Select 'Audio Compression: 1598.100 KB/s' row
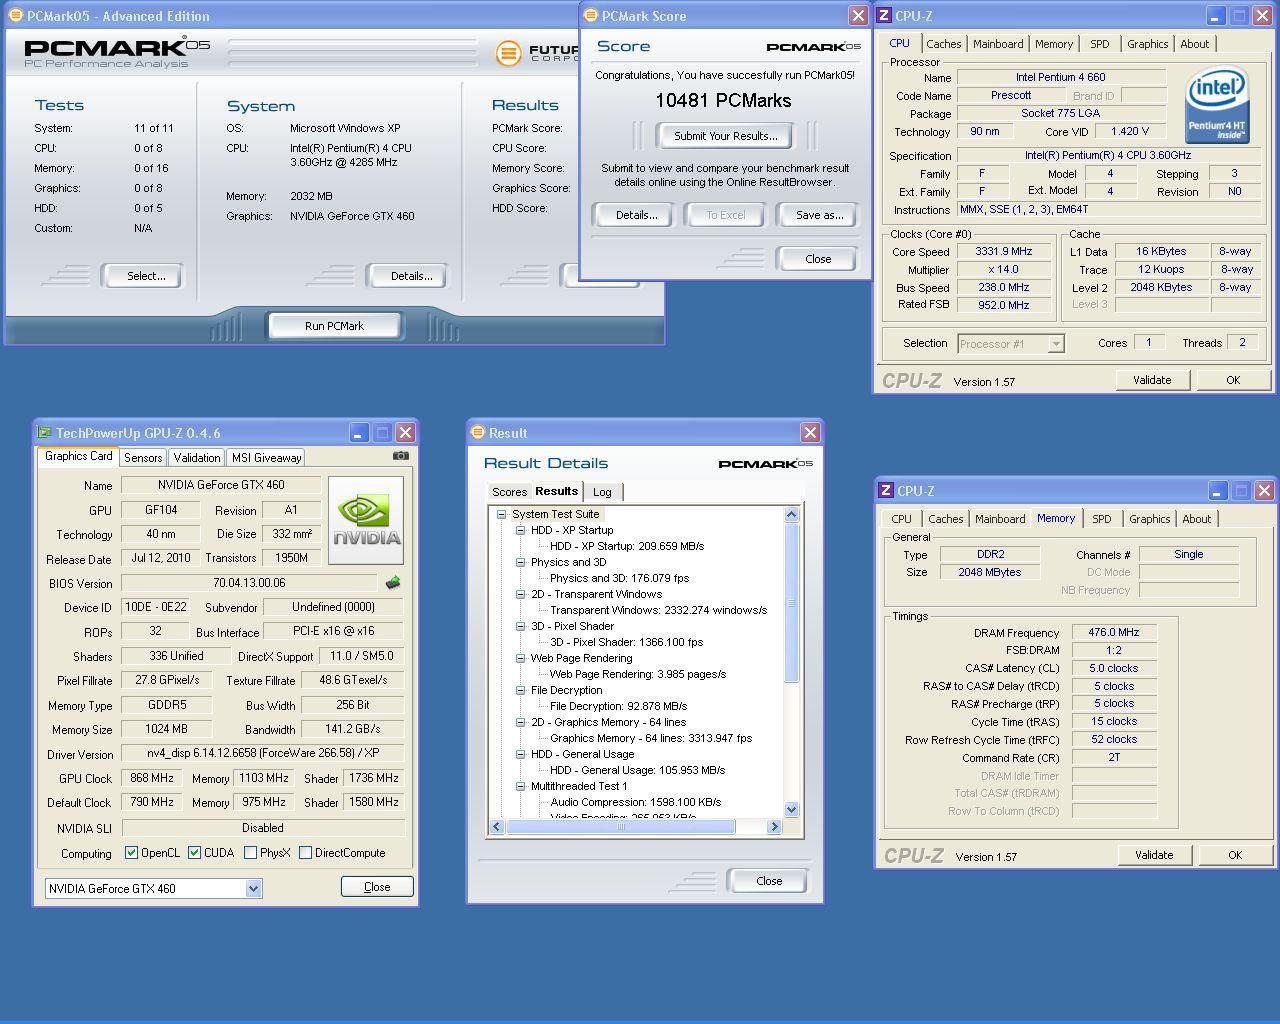Image resolution: width=1280 pixels, height=1024 pixels. (x=635, y=802)
